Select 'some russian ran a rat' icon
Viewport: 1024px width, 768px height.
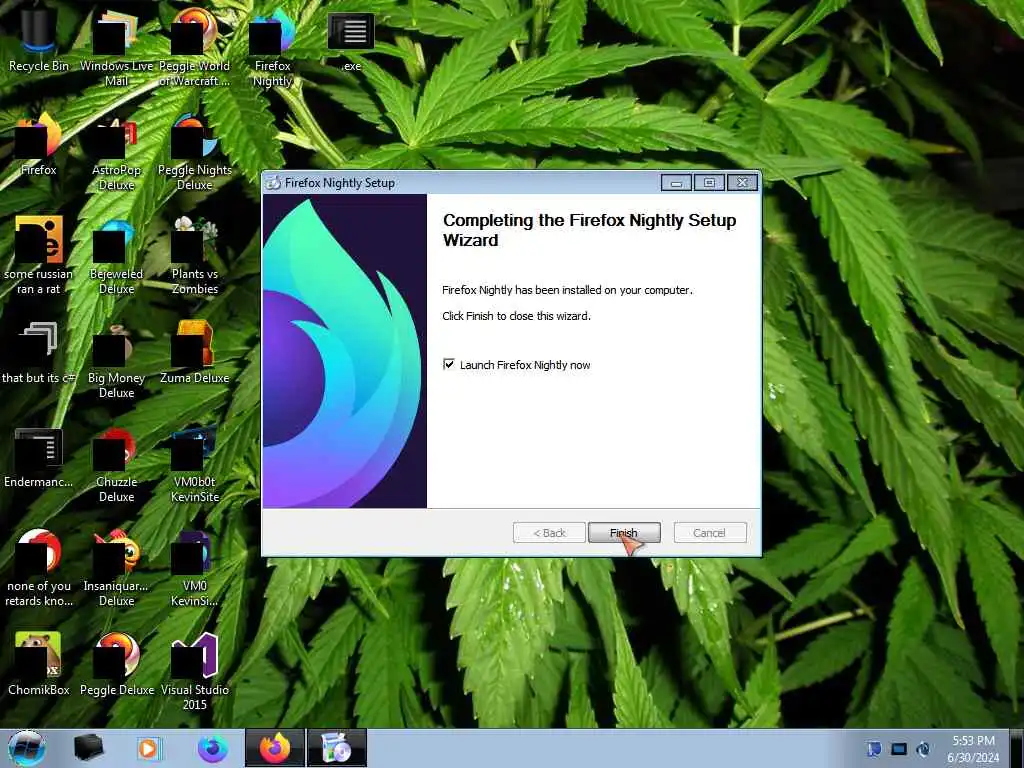(39, 255)
